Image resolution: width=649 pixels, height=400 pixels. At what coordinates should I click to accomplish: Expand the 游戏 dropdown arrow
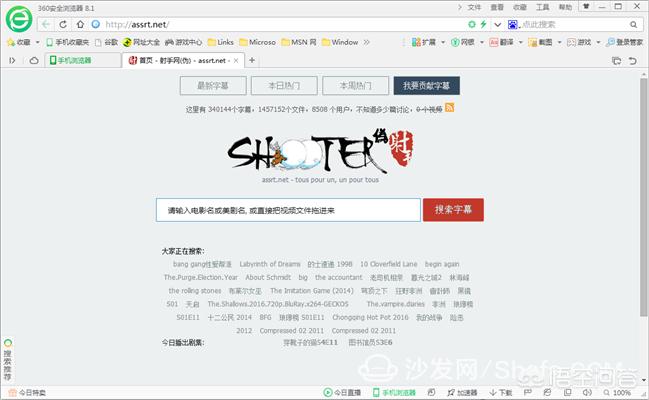pos(598,42)
